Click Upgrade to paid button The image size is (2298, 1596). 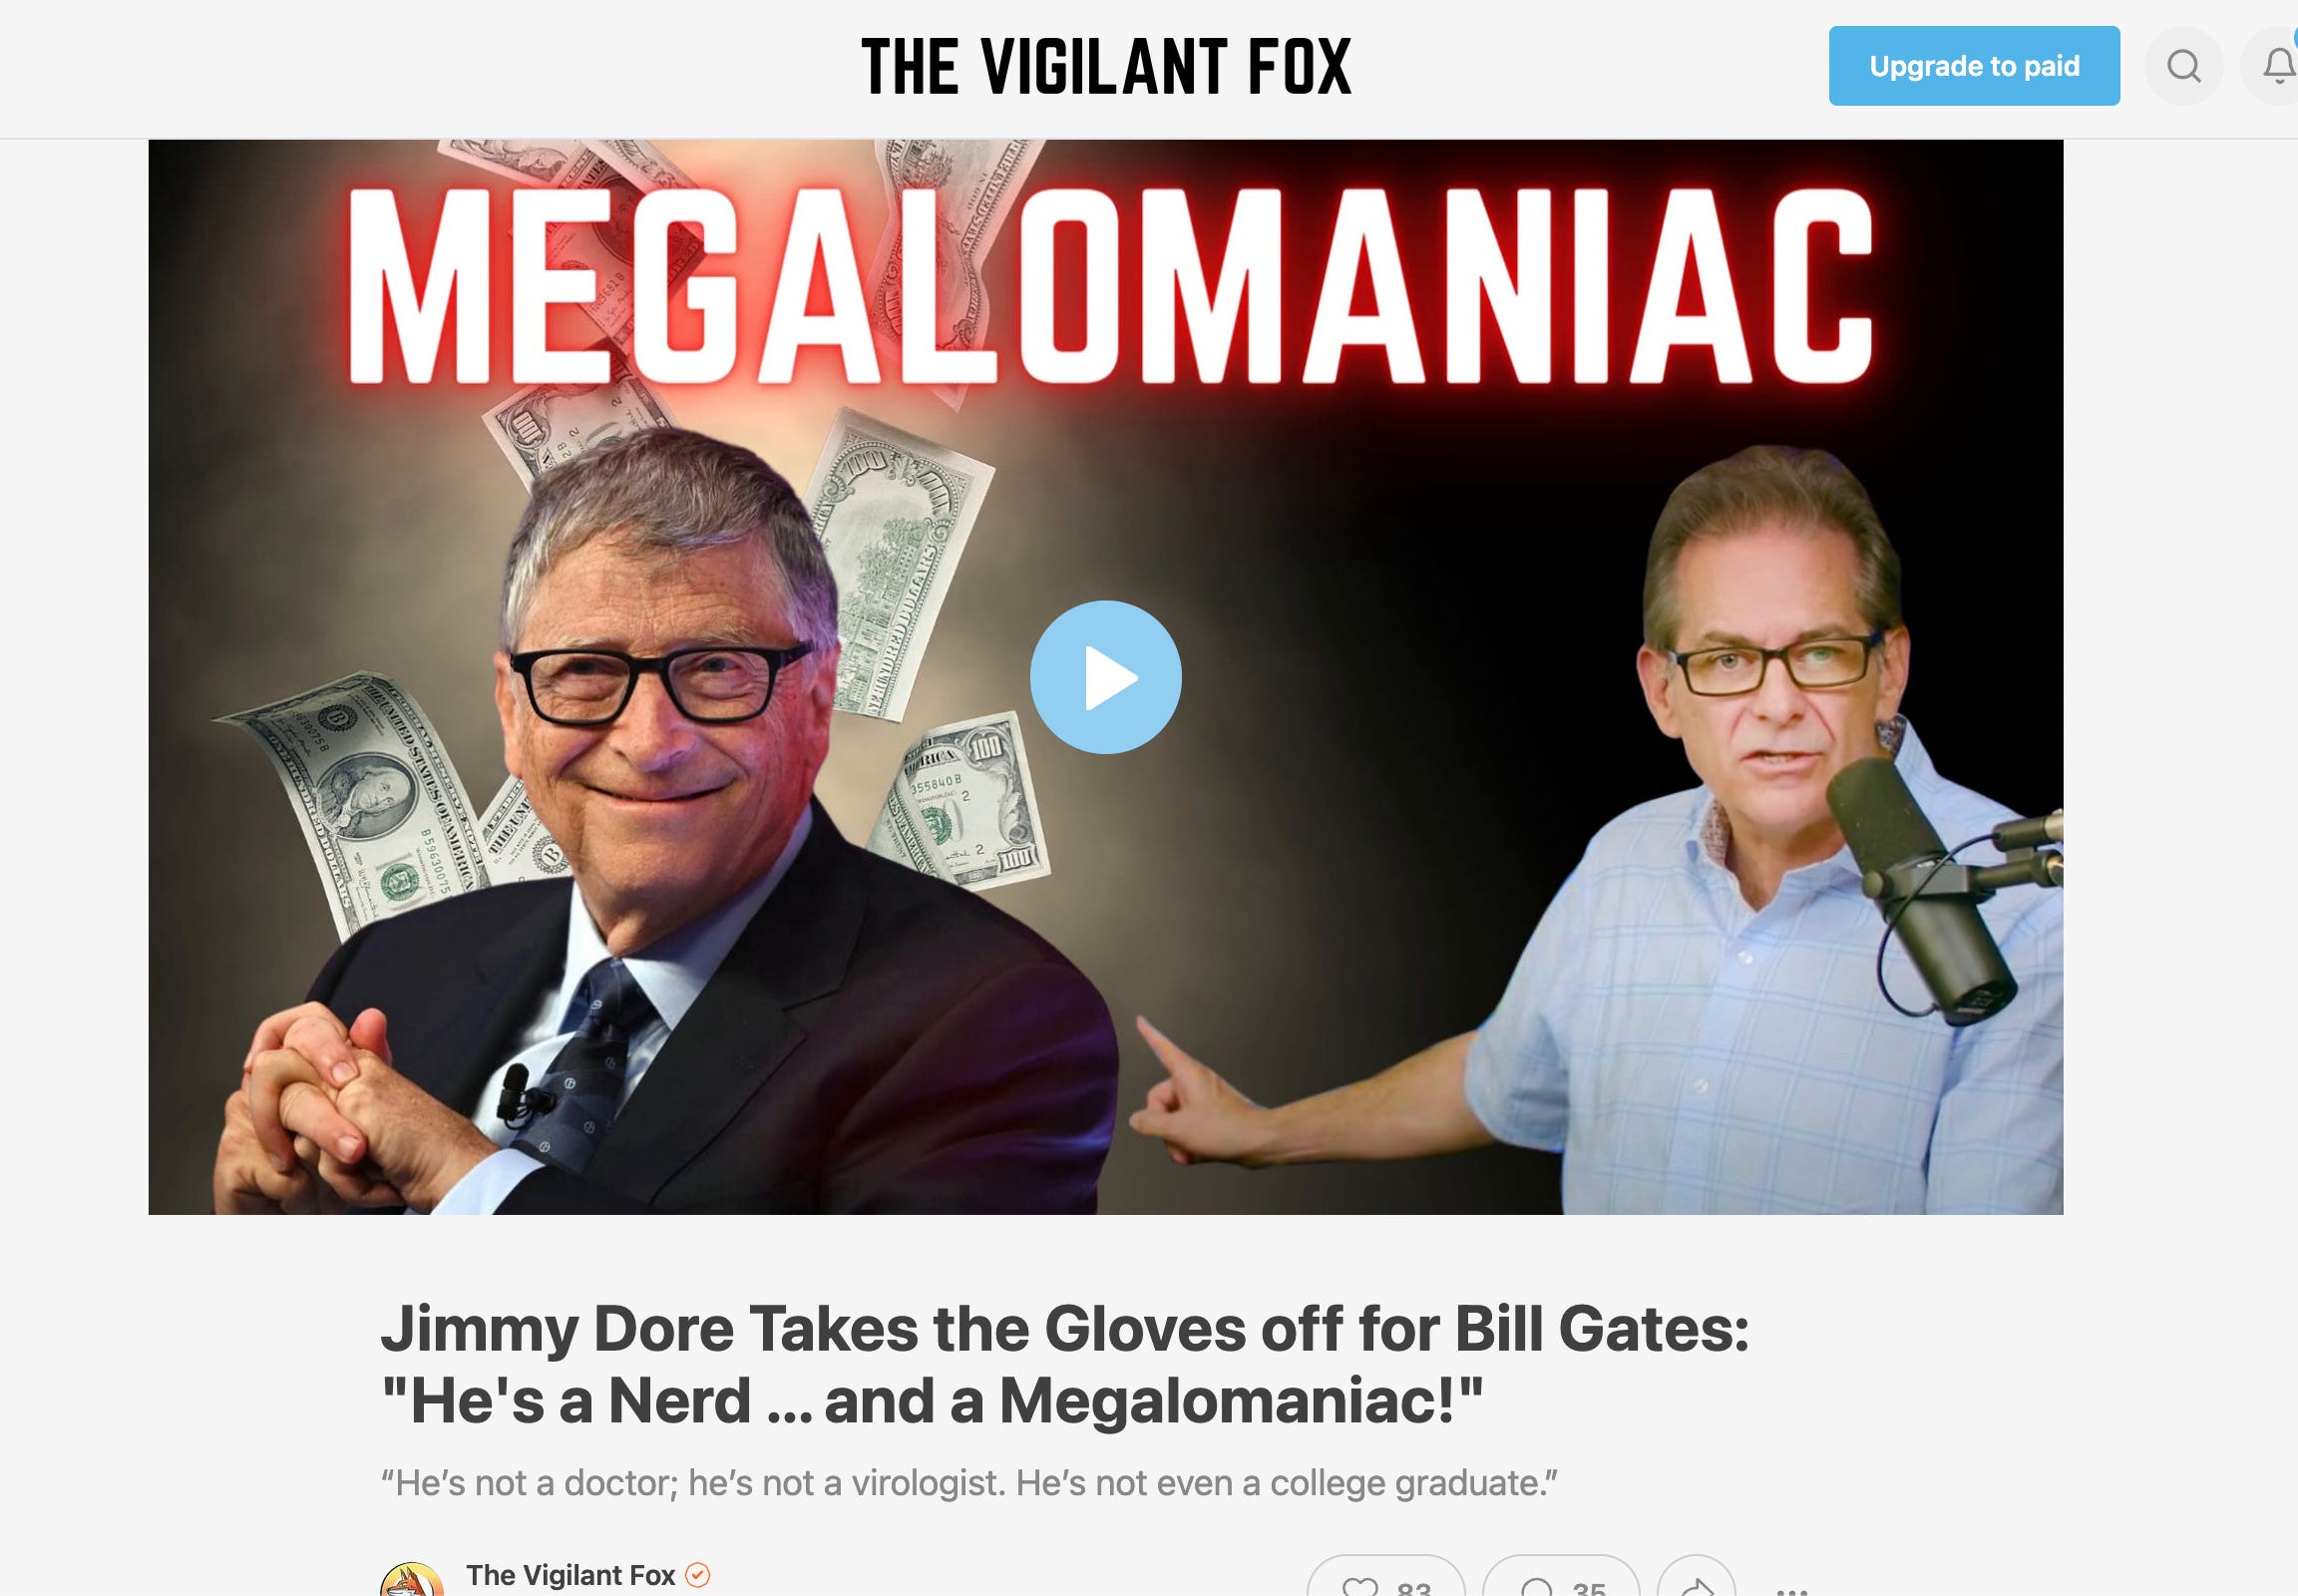coord(1974,66)
